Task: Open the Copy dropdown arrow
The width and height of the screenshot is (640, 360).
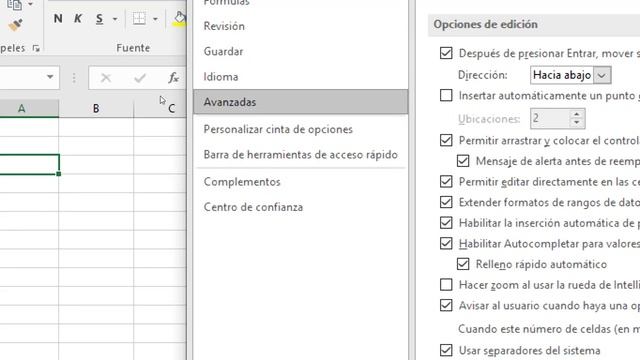Action: pos(30,4)
